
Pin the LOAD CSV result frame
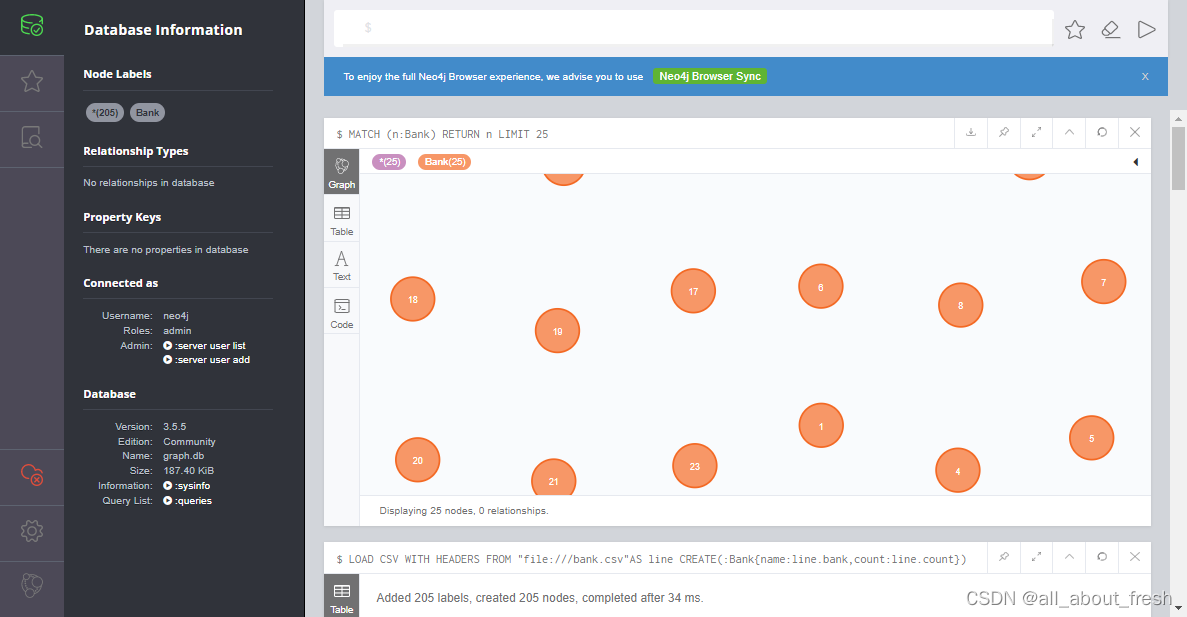point(1004,557)
